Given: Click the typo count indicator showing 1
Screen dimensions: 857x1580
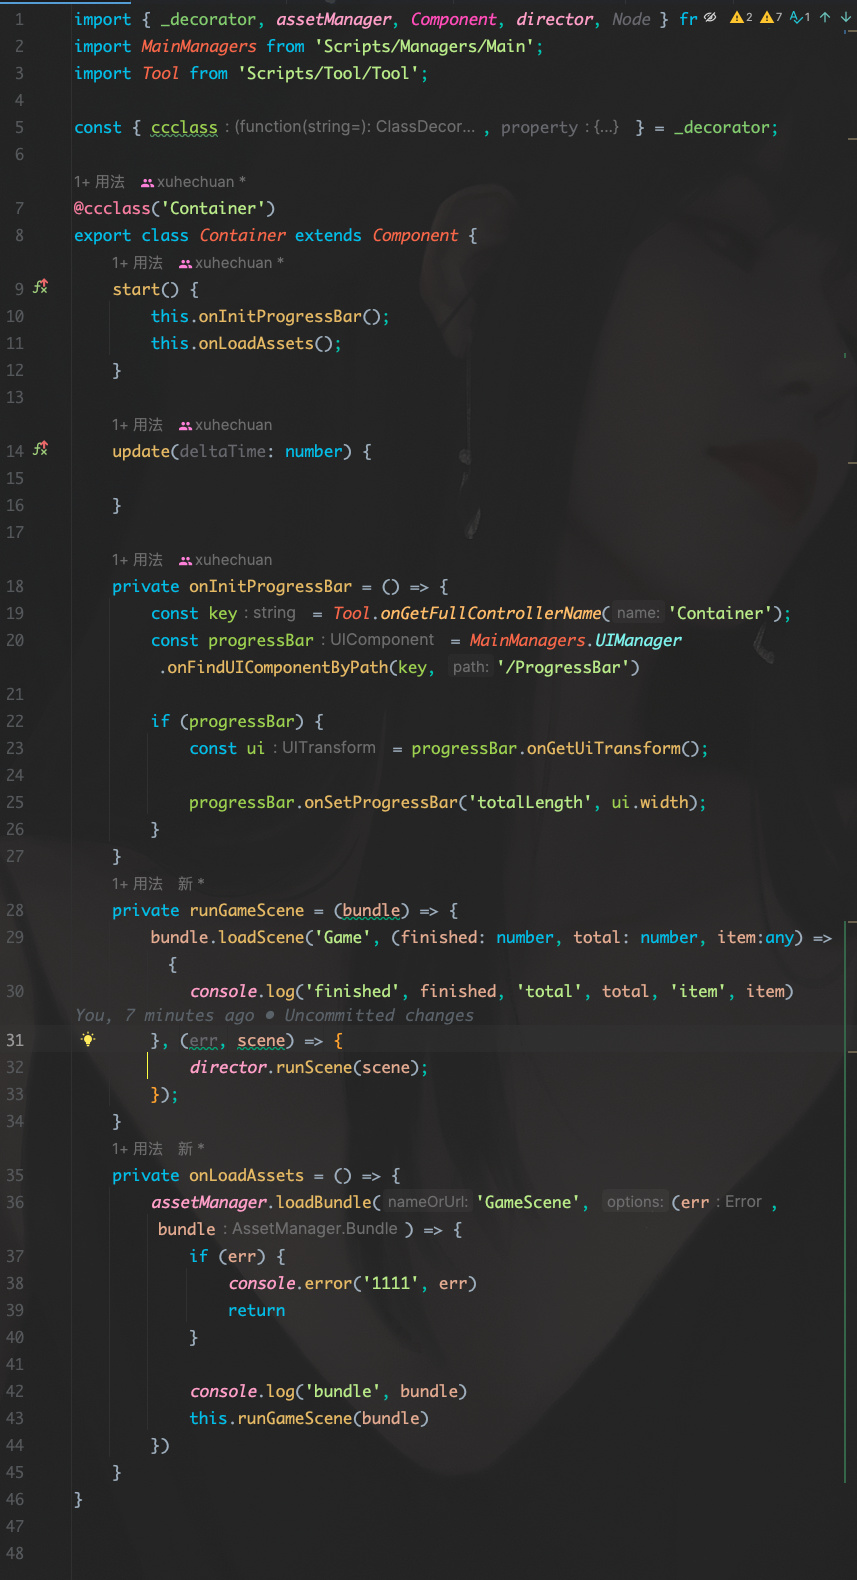Looking at the screenshot, I should (800, 17).
